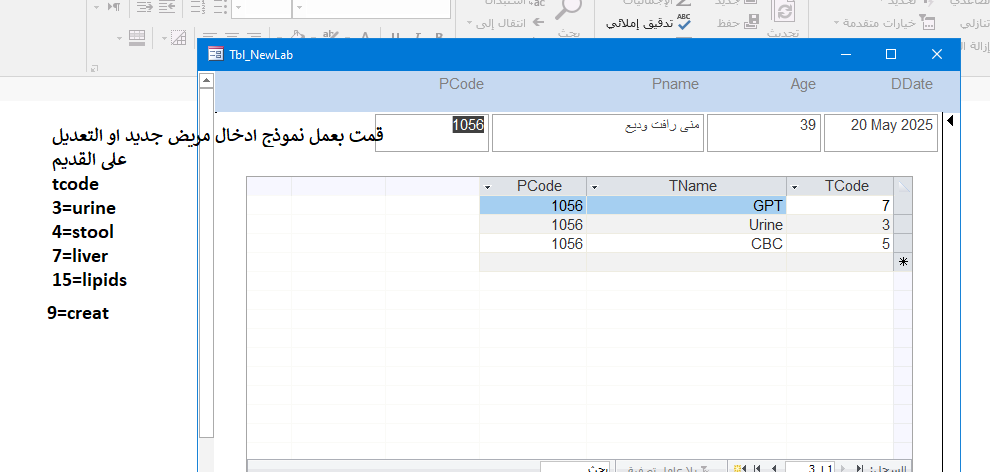This screenshot has width=990, height=472.
Task: Open the PCode column filter dropdown
Action: 487,187
